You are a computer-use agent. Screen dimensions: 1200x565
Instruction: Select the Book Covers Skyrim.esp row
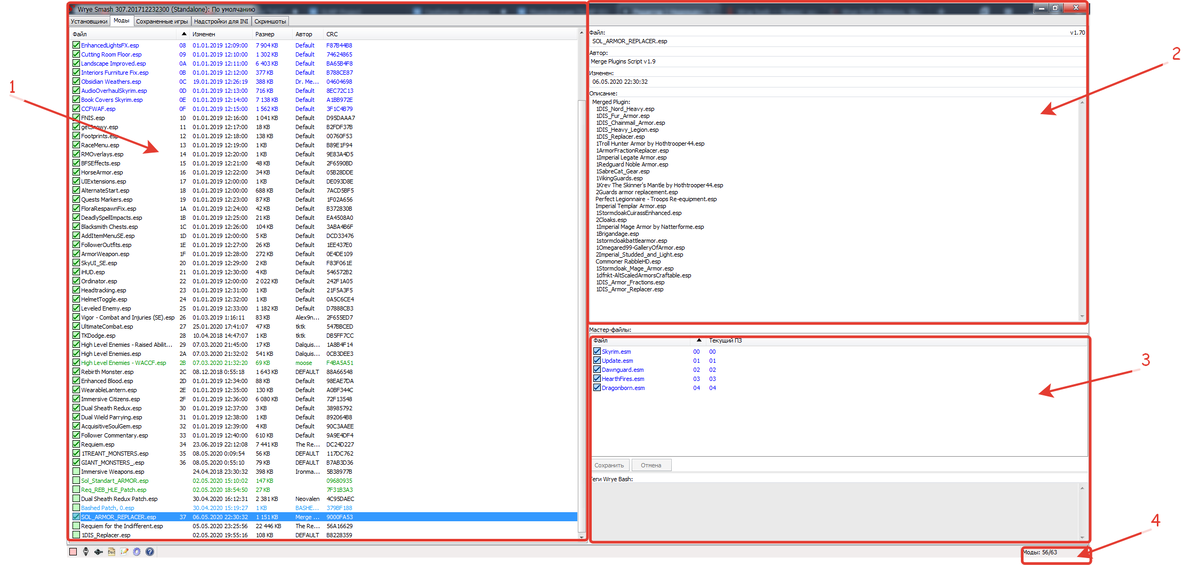click(x=324, y=100)
